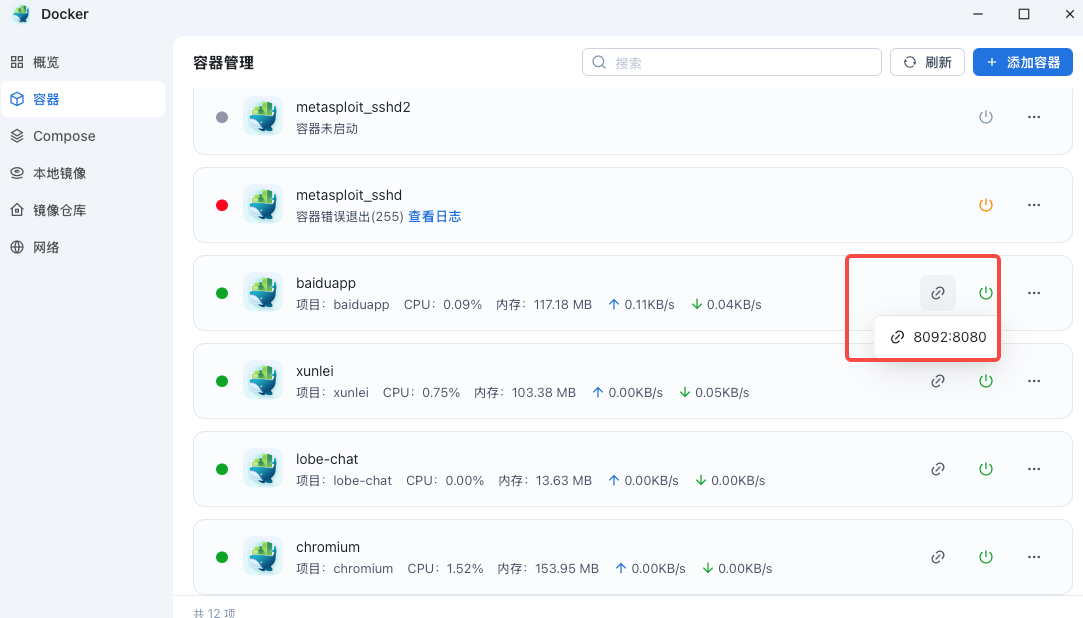Click the 添加容器 button
Screen dimensions: 1083x618
[1022, 62]
